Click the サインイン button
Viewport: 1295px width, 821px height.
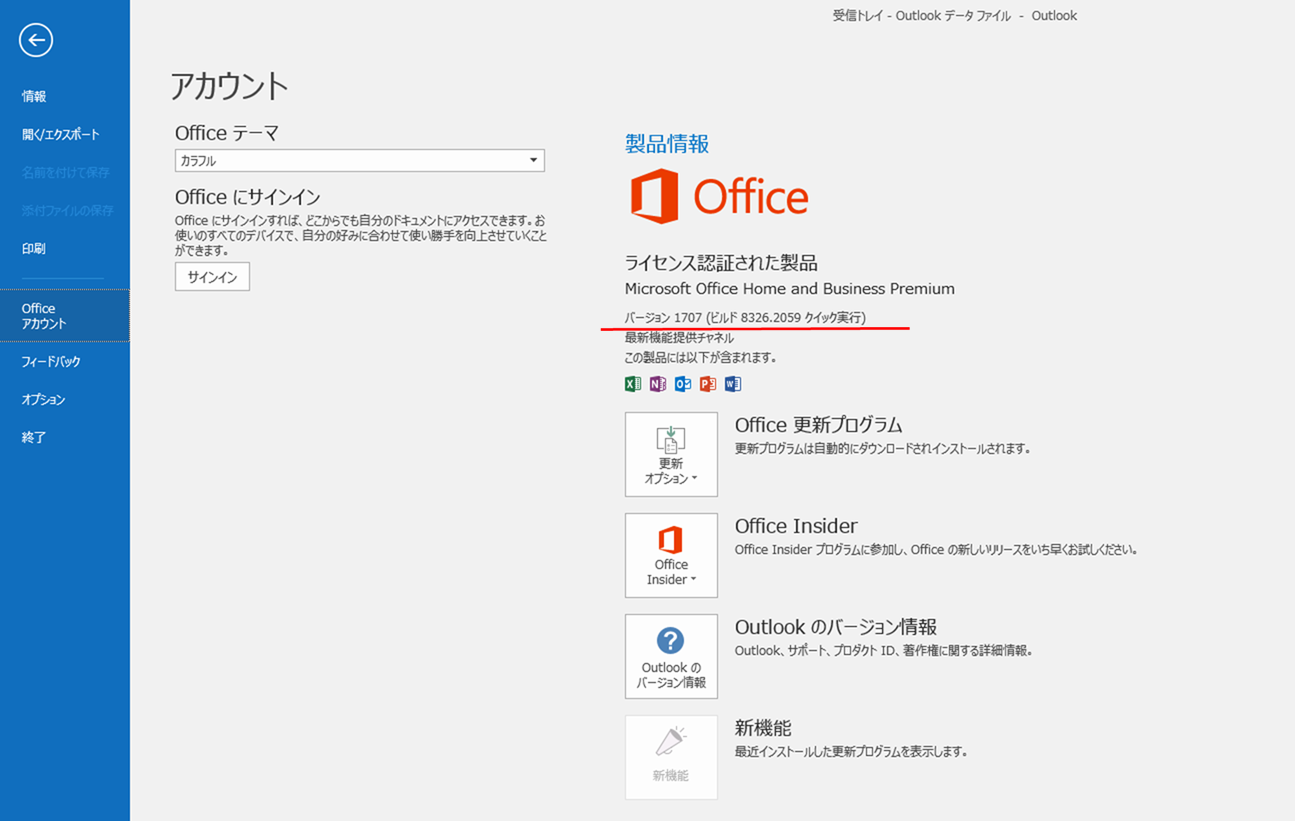(212, 277)
